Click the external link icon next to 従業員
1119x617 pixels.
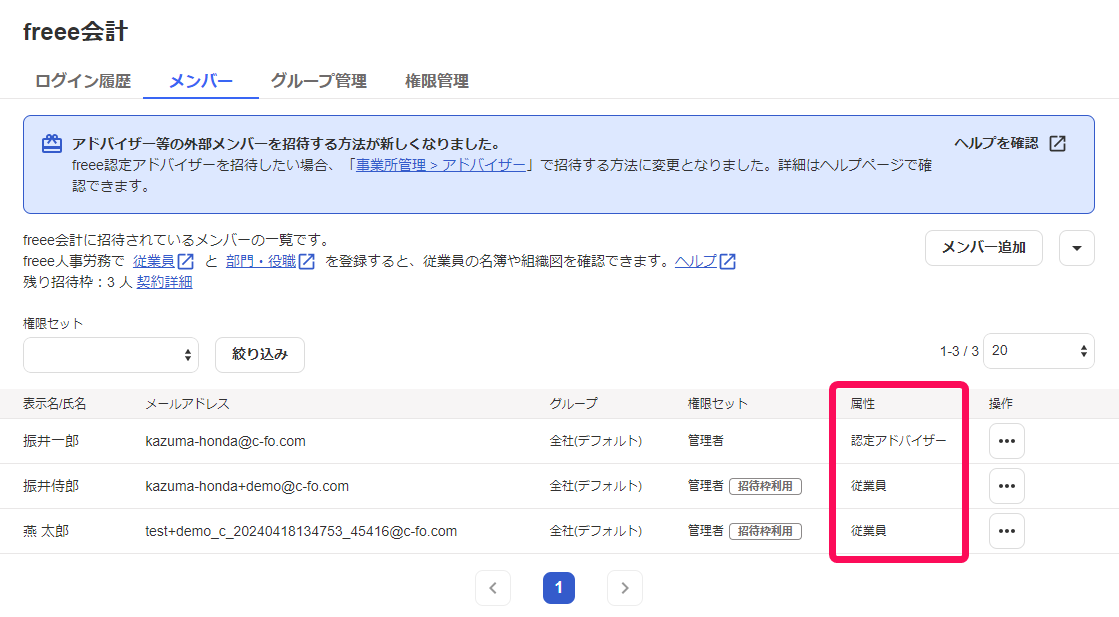coord(186,261)
